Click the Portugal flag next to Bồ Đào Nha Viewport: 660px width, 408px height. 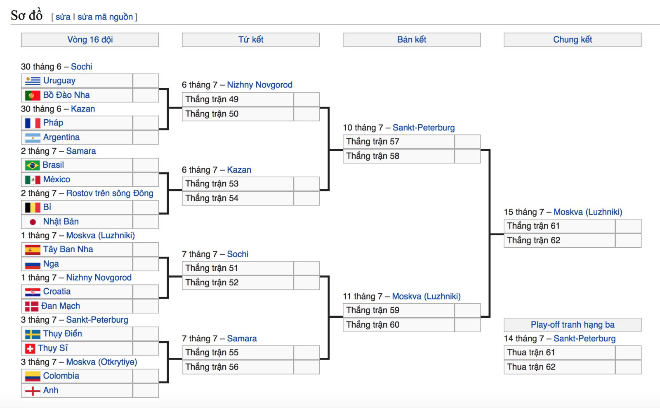click(x=32, y=95)
